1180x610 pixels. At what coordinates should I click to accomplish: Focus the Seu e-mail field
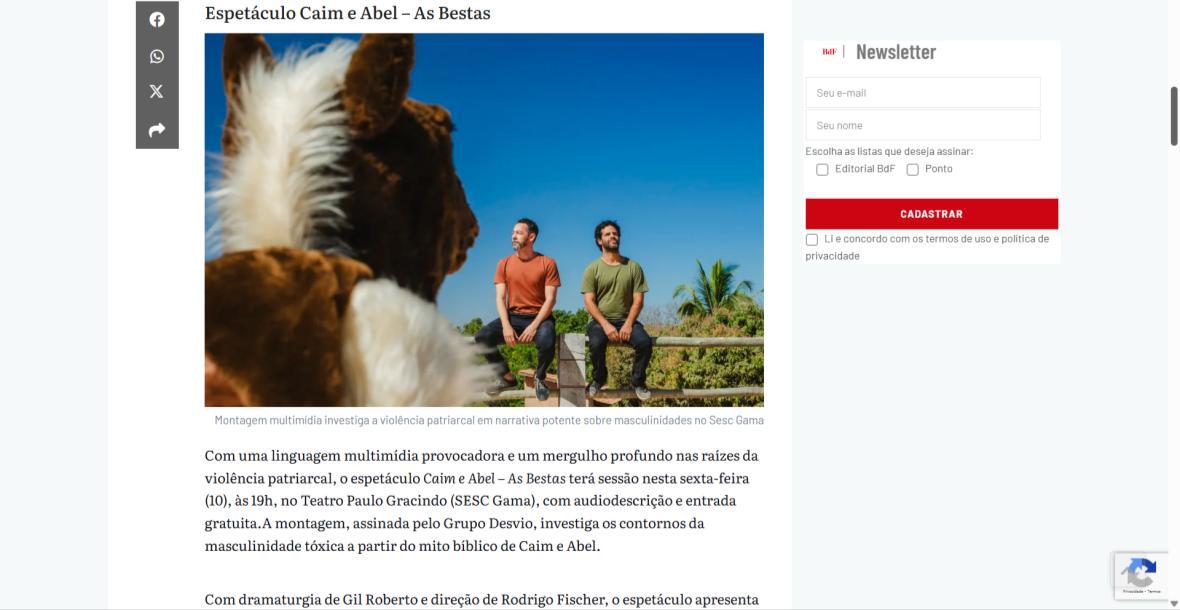point(923,93)
